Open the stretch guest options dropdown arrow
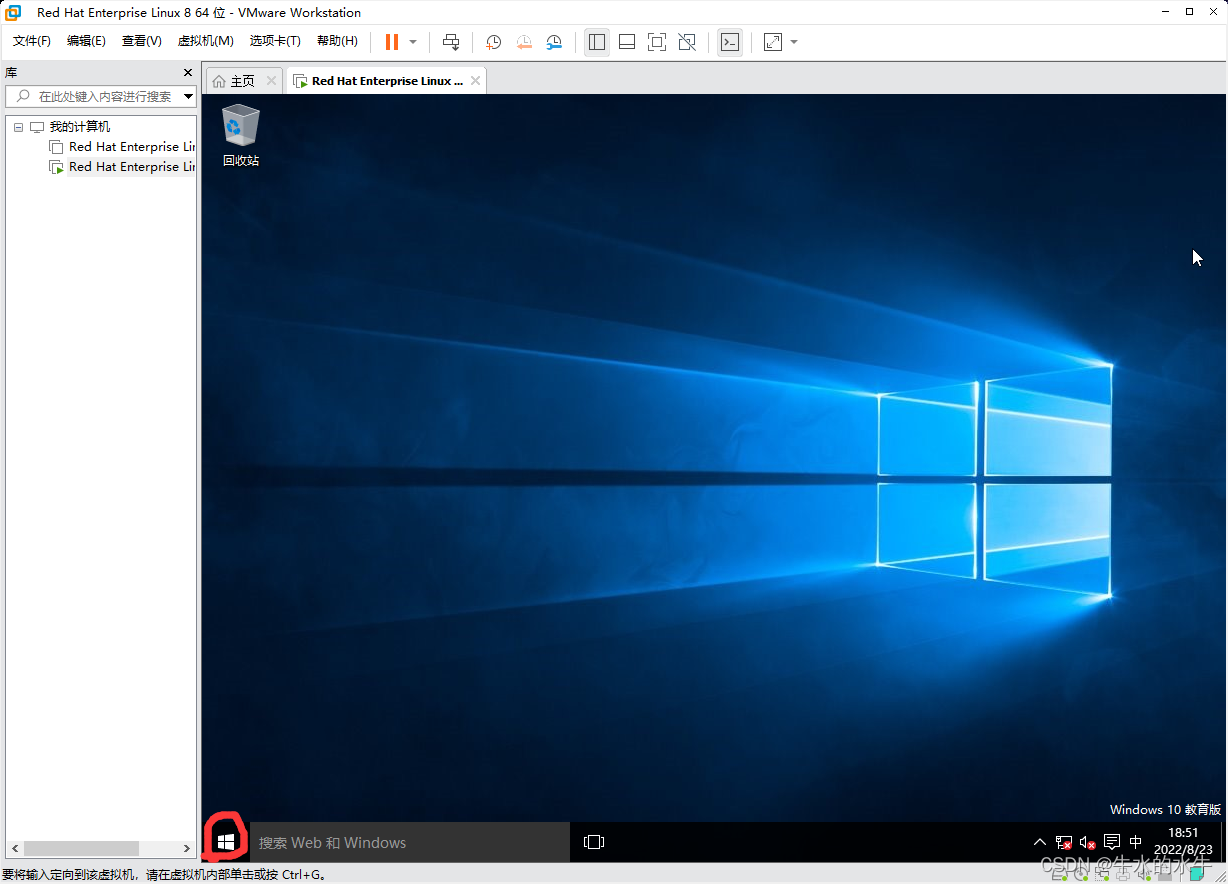This screenshot has height=884, width=1228. click(x=794, y=42)
